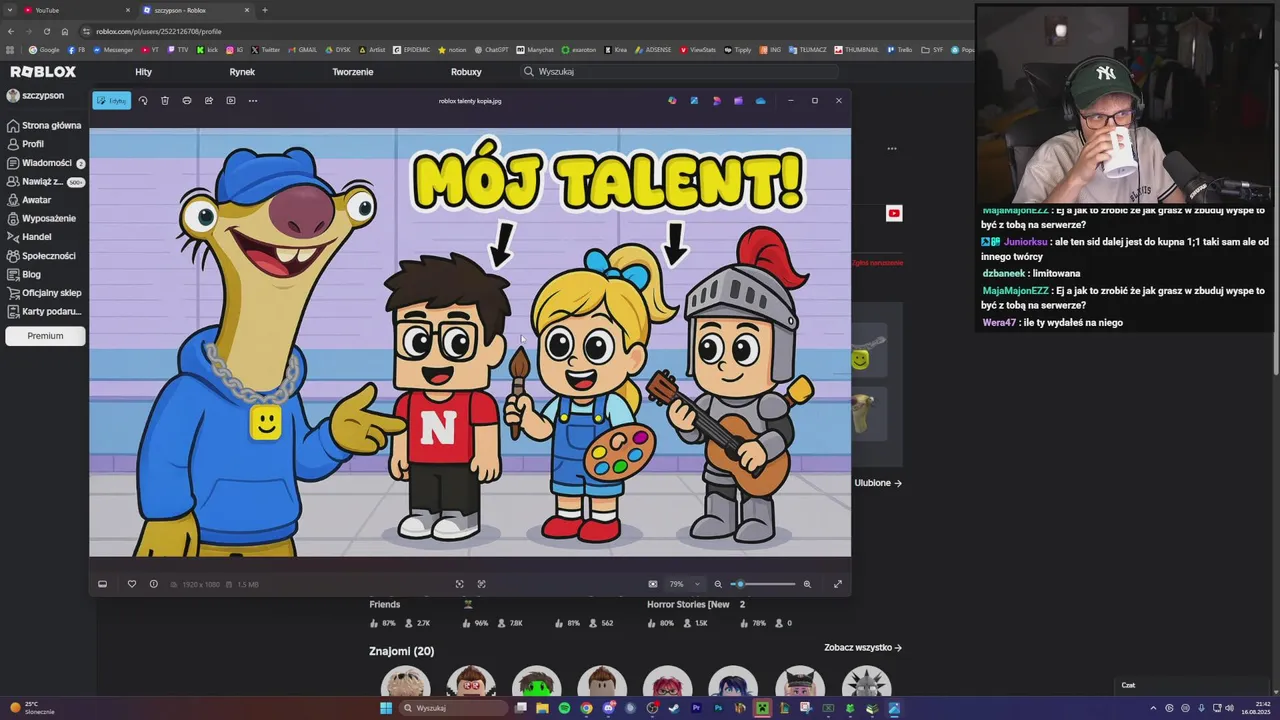
Task: Print the image using printer icon
Action: 187,100
